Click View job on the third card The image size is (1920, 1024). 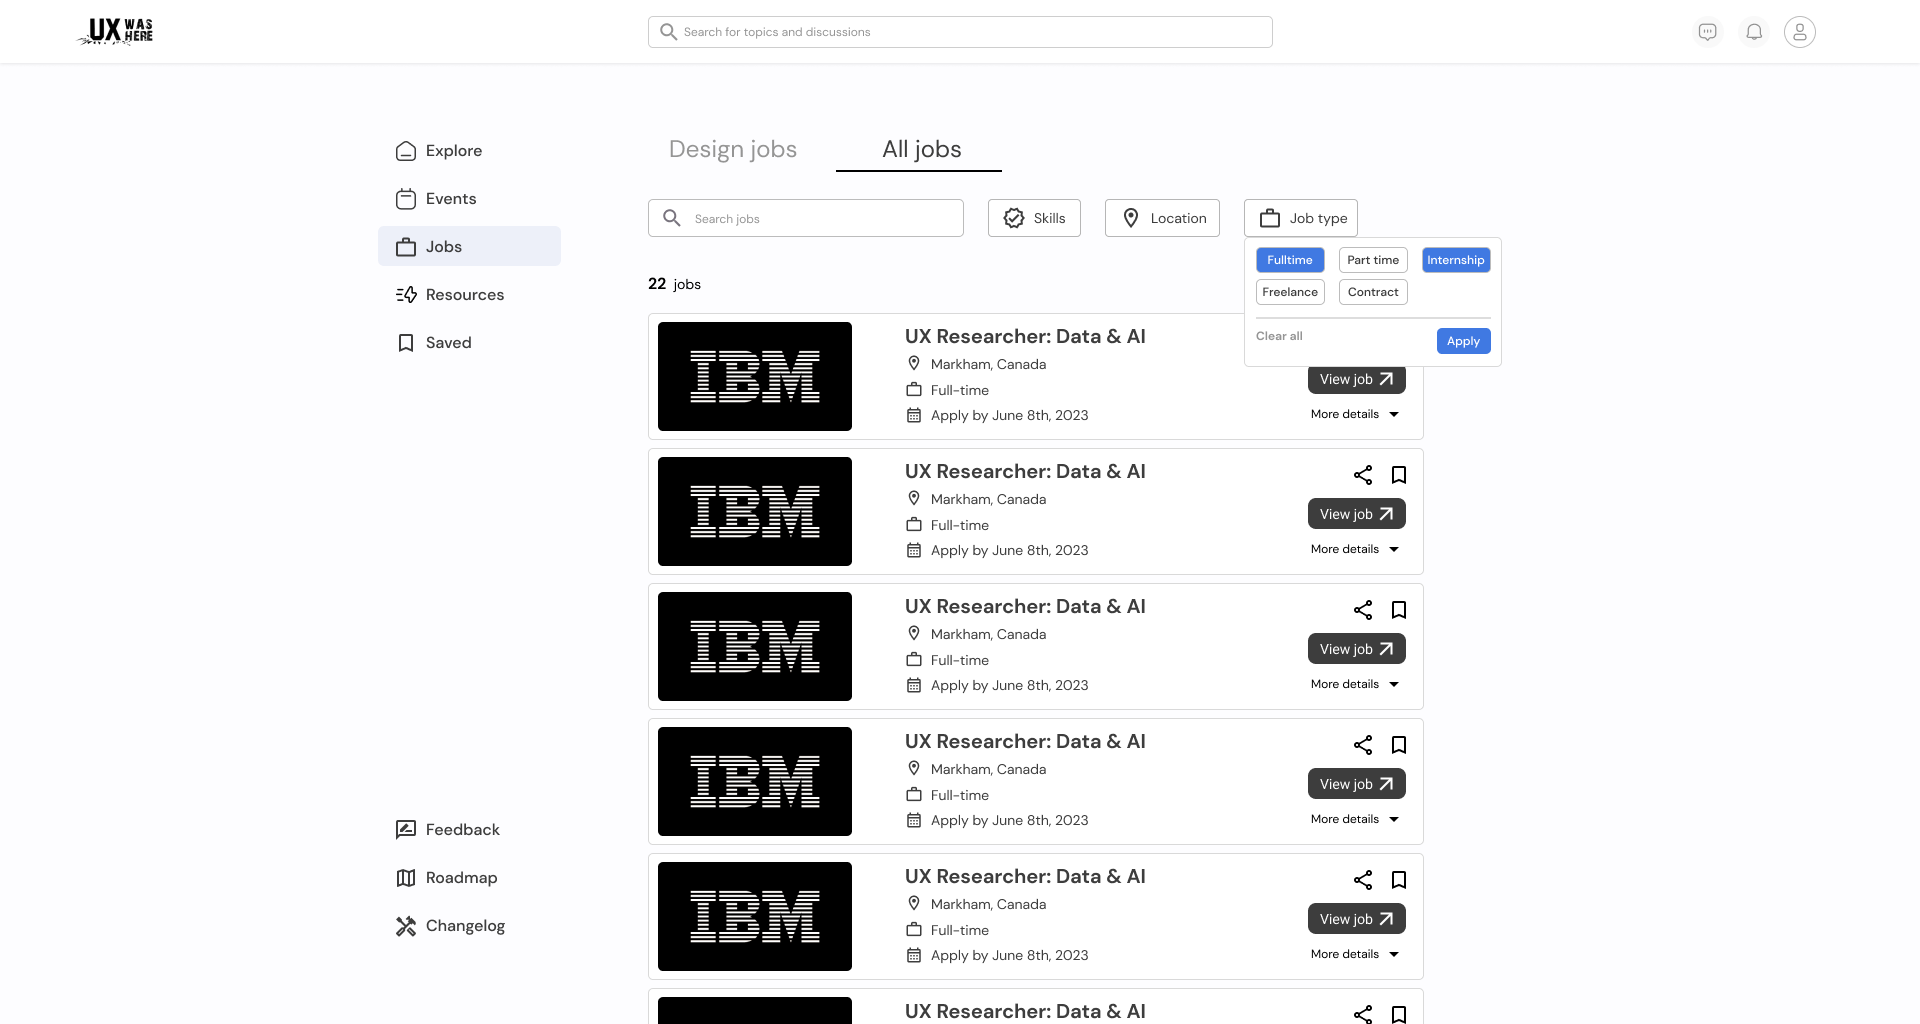(1357, 649)
